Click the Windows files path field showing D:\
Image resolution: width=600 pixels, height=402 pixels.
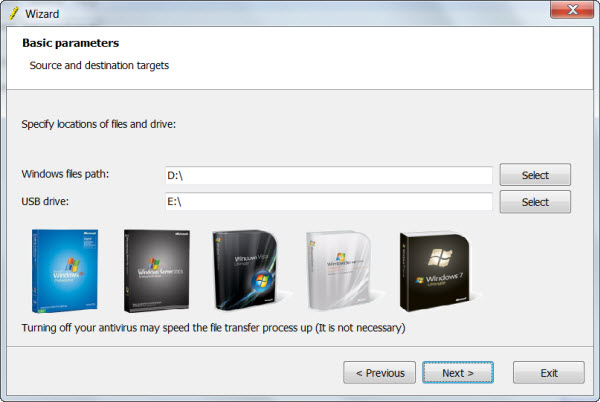click(x=329, y=176)
